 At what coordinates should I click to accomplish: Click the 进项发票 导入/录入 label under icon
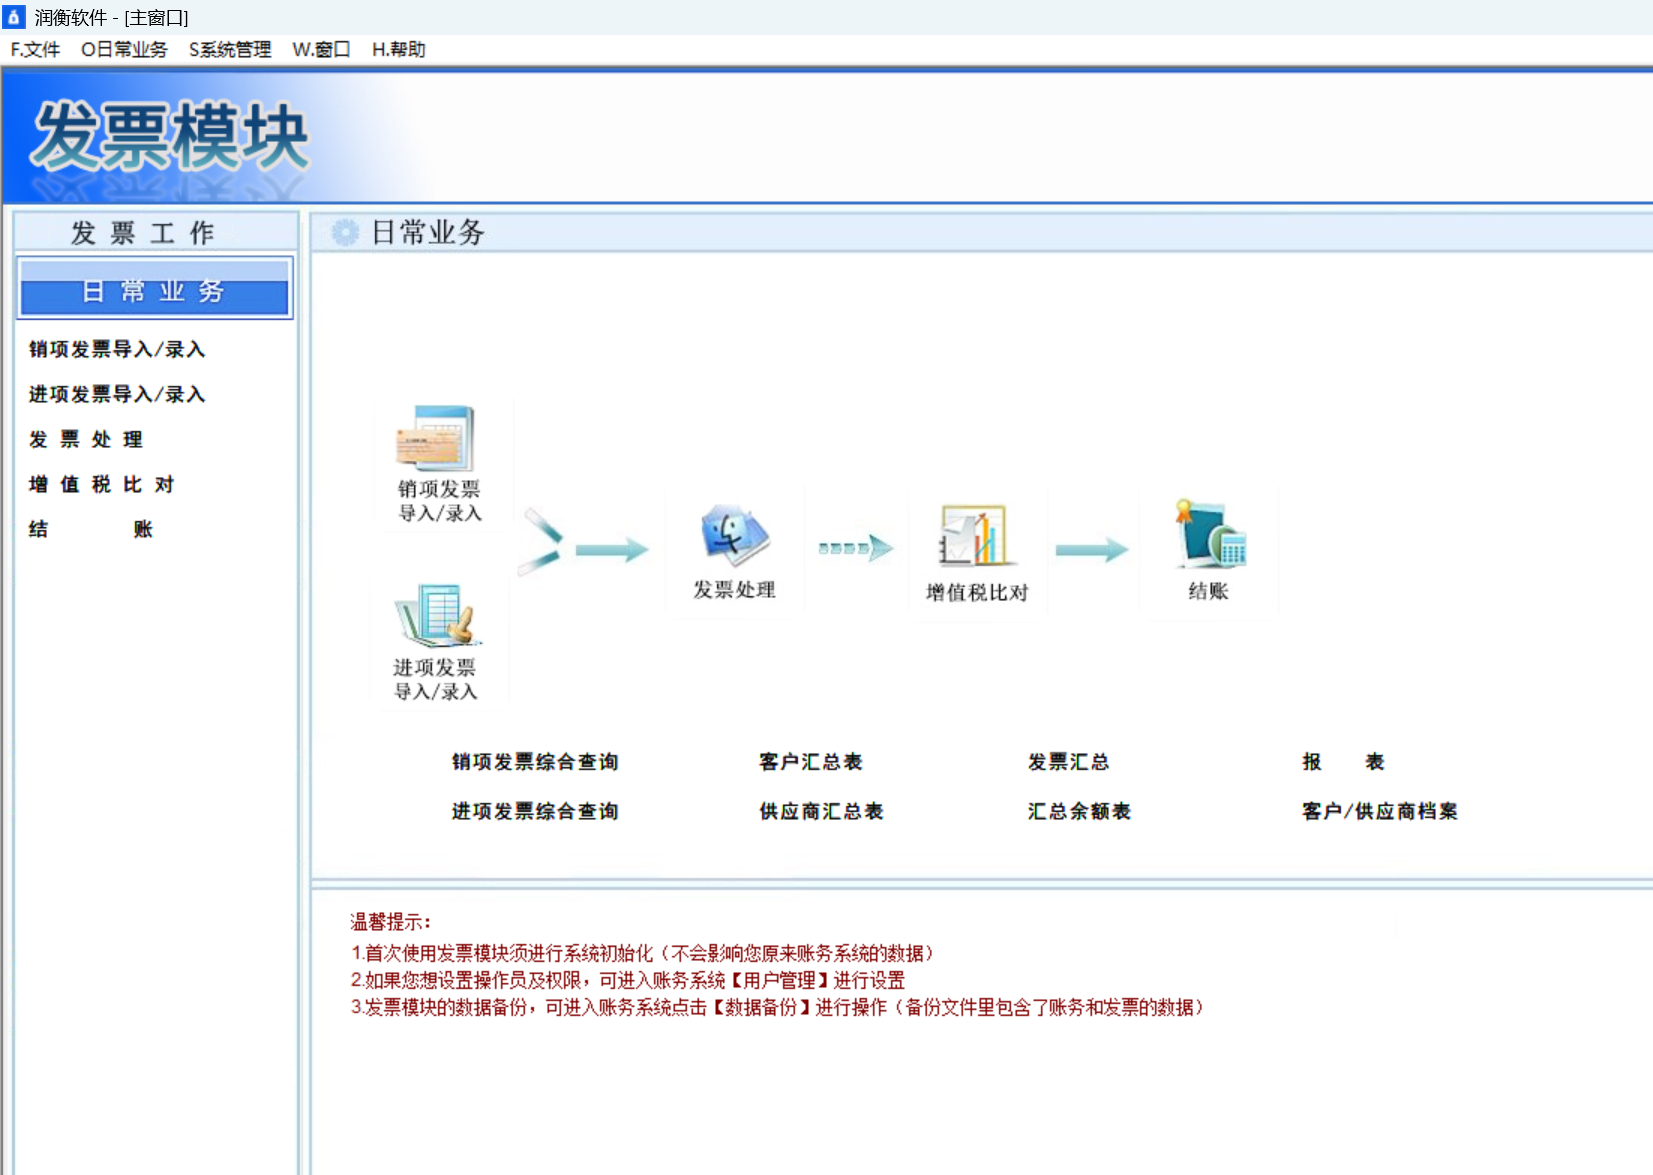click(x=436, y=679)
